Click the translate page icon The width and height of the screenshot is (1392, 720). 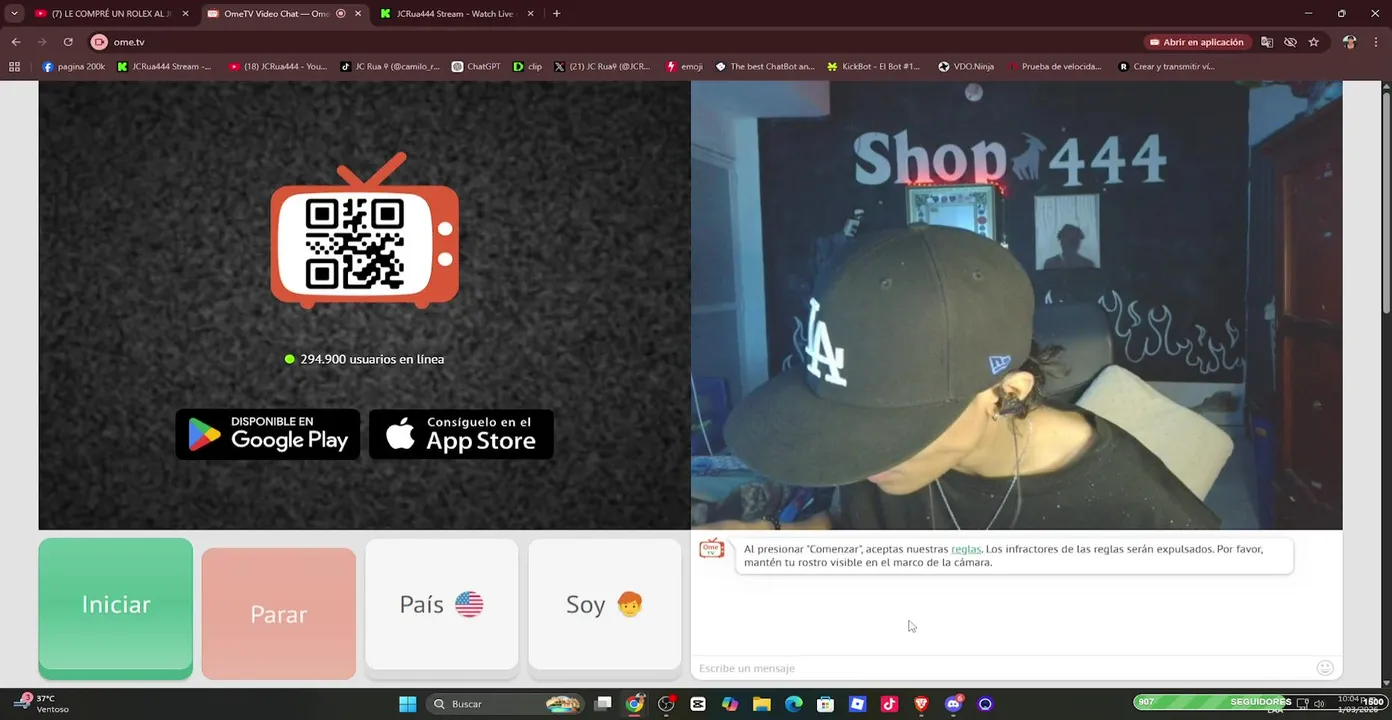pyautogui.click(x=1267, y=42)
